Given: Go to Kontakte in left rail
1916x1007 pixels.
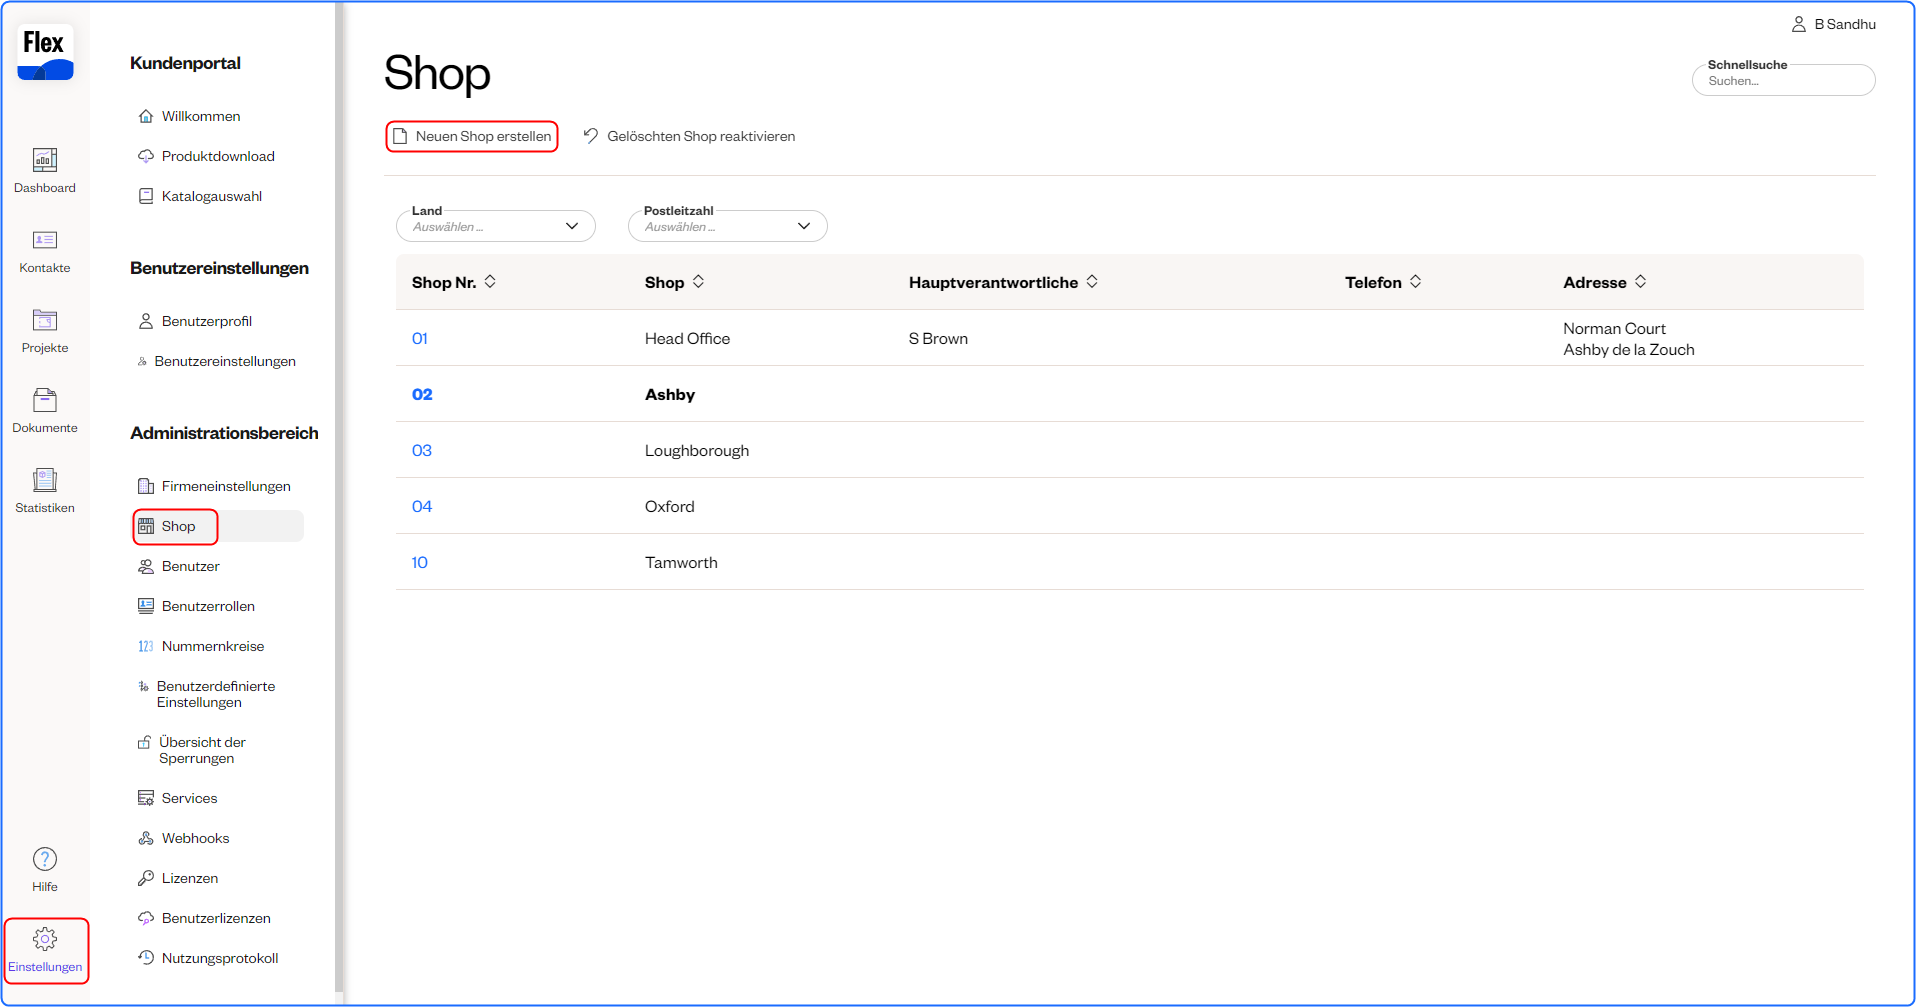Looking at the screenshot, I should 45,241.
